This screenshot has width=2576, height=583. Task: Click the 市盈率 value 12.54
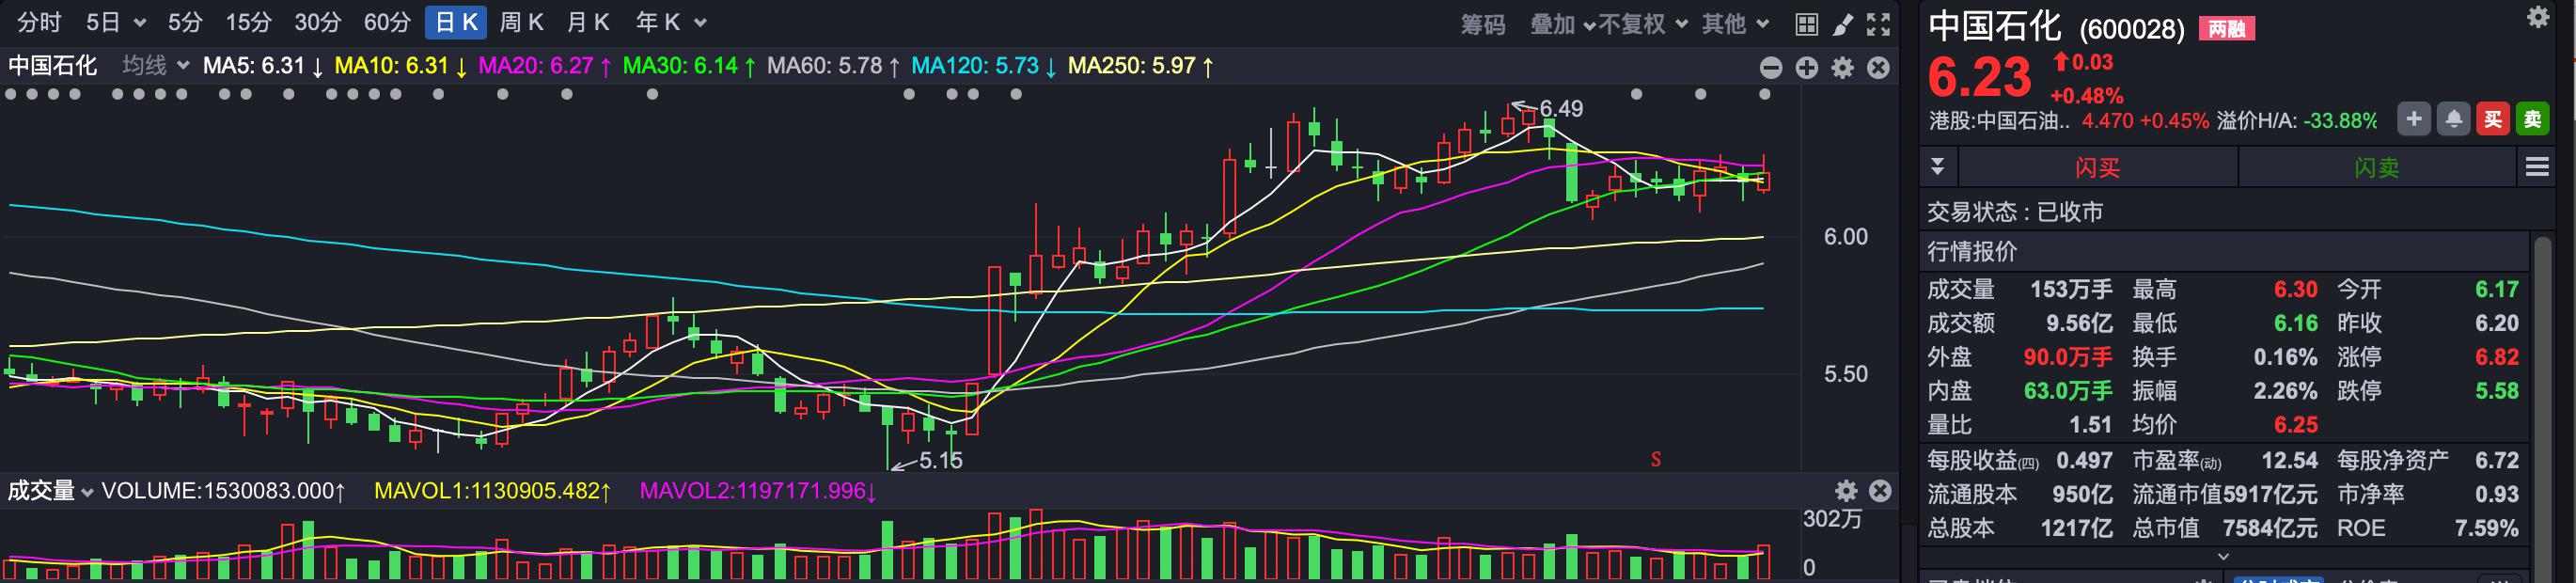pyautogui.click(x=2289, y=460)
